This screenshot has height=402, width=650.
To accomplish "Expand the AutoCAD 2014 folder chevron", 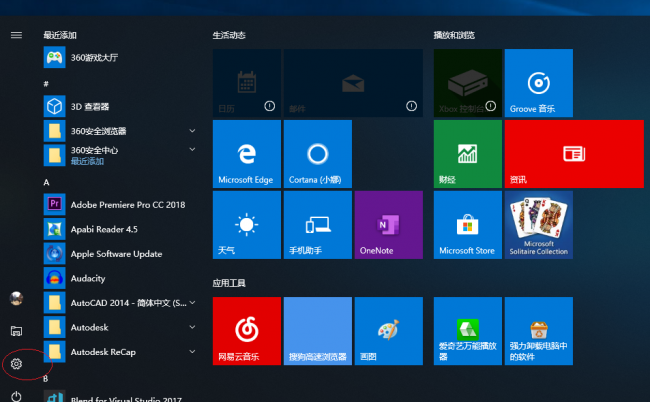I will (192, 303).
